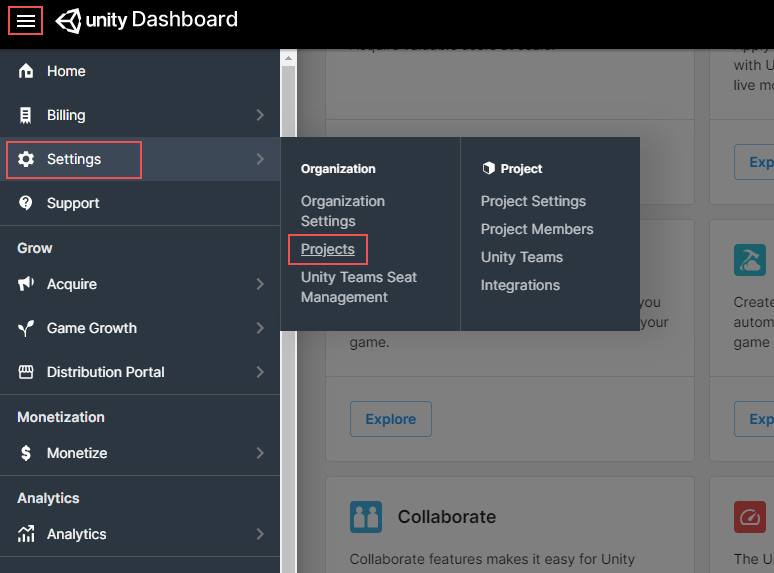This screenshot has width=774, height=573.
Task: Open Organization Settings link
Action: (x=343, y=211)
